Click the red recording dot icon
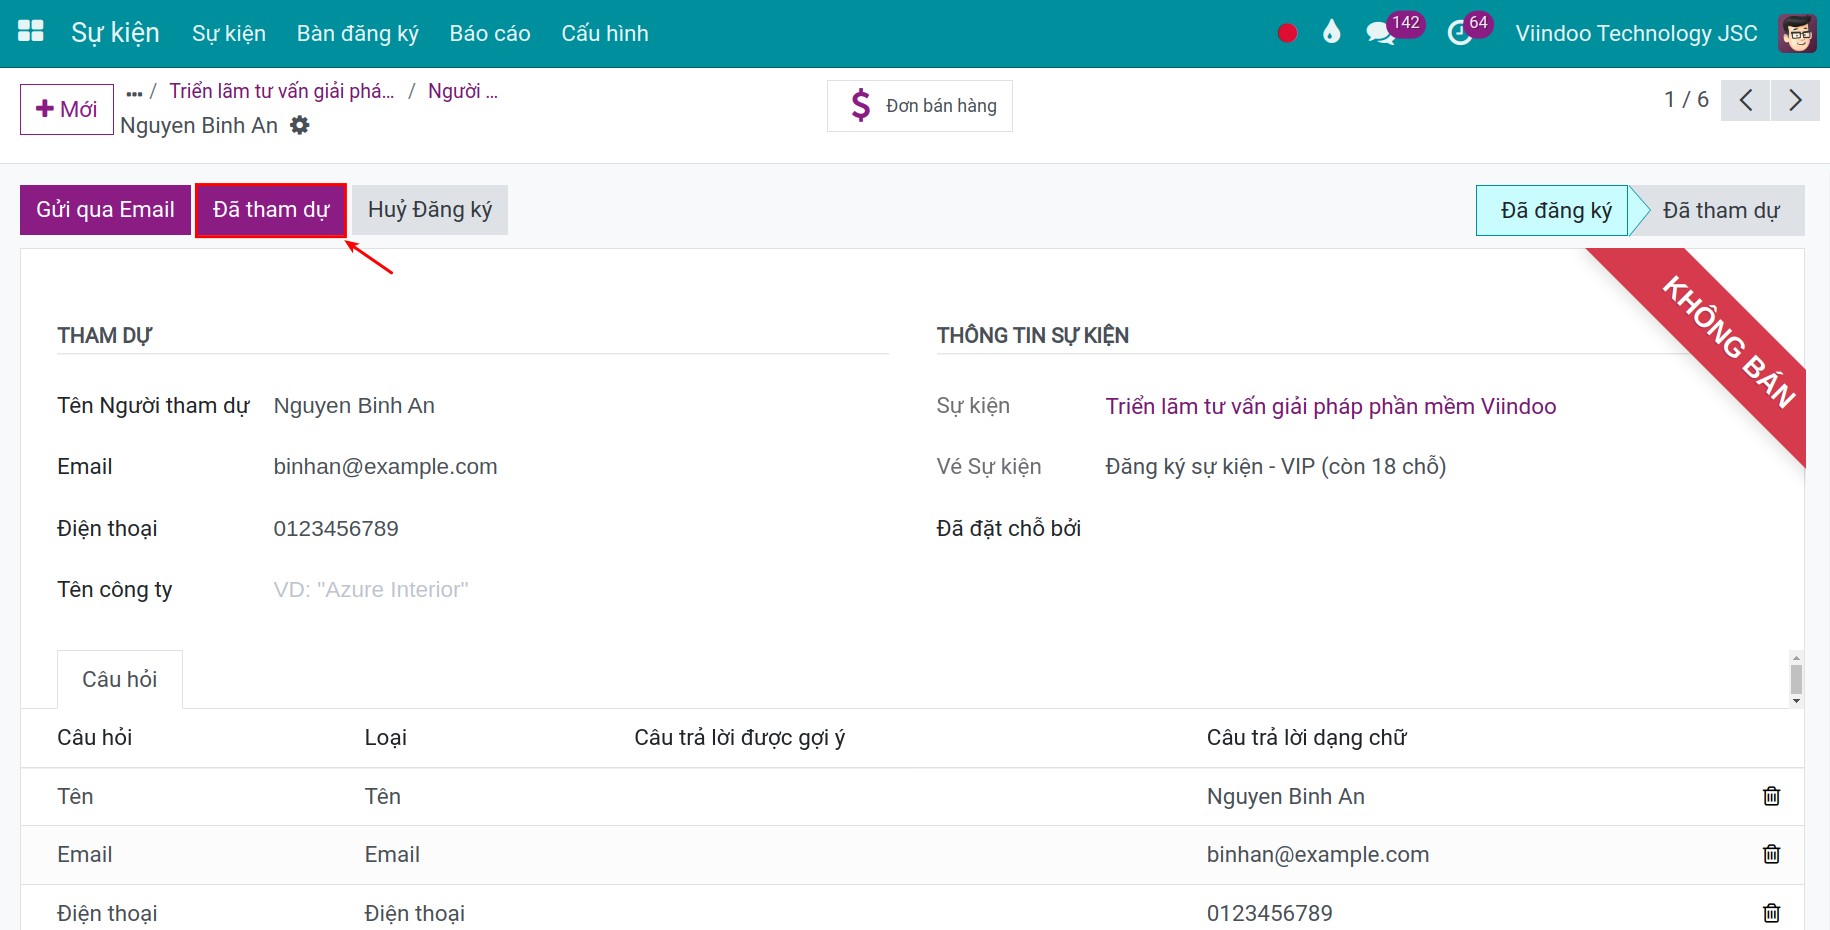The height and width of the screenshot is (930, 1830). (1287, 33)
